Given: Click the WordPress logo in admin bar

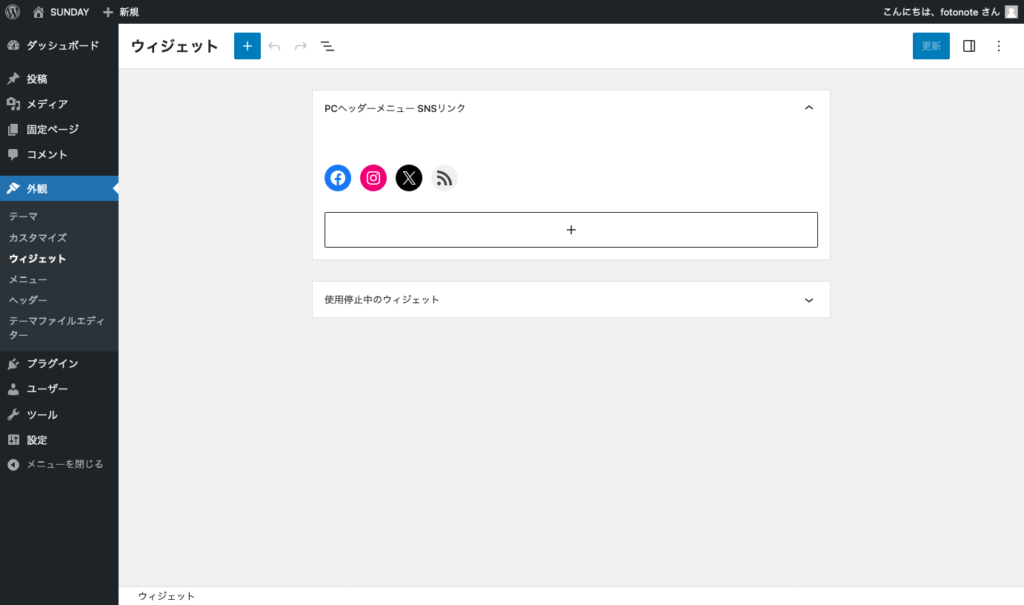Looking at the screenshot, I should [x=13, y=12].
